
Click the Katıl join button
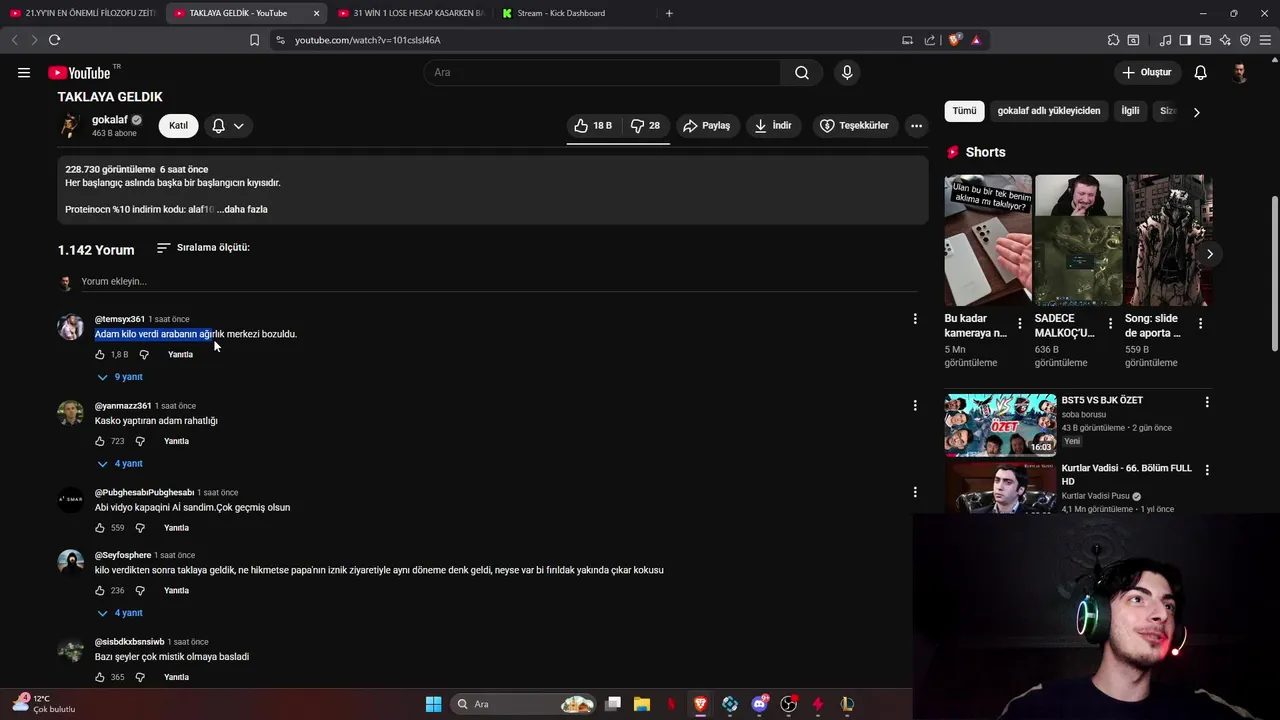(178, 126)
